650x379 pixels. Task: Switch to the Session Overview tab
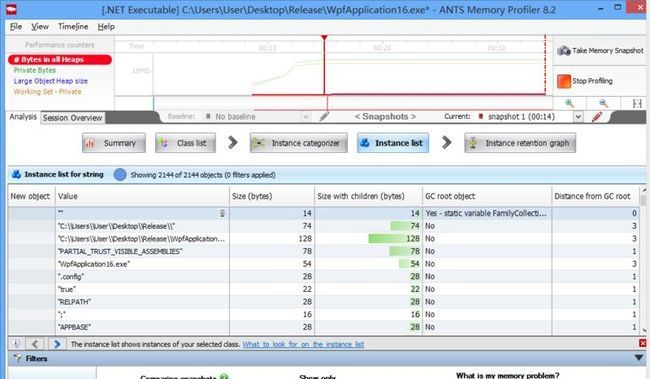coord(73,118)
